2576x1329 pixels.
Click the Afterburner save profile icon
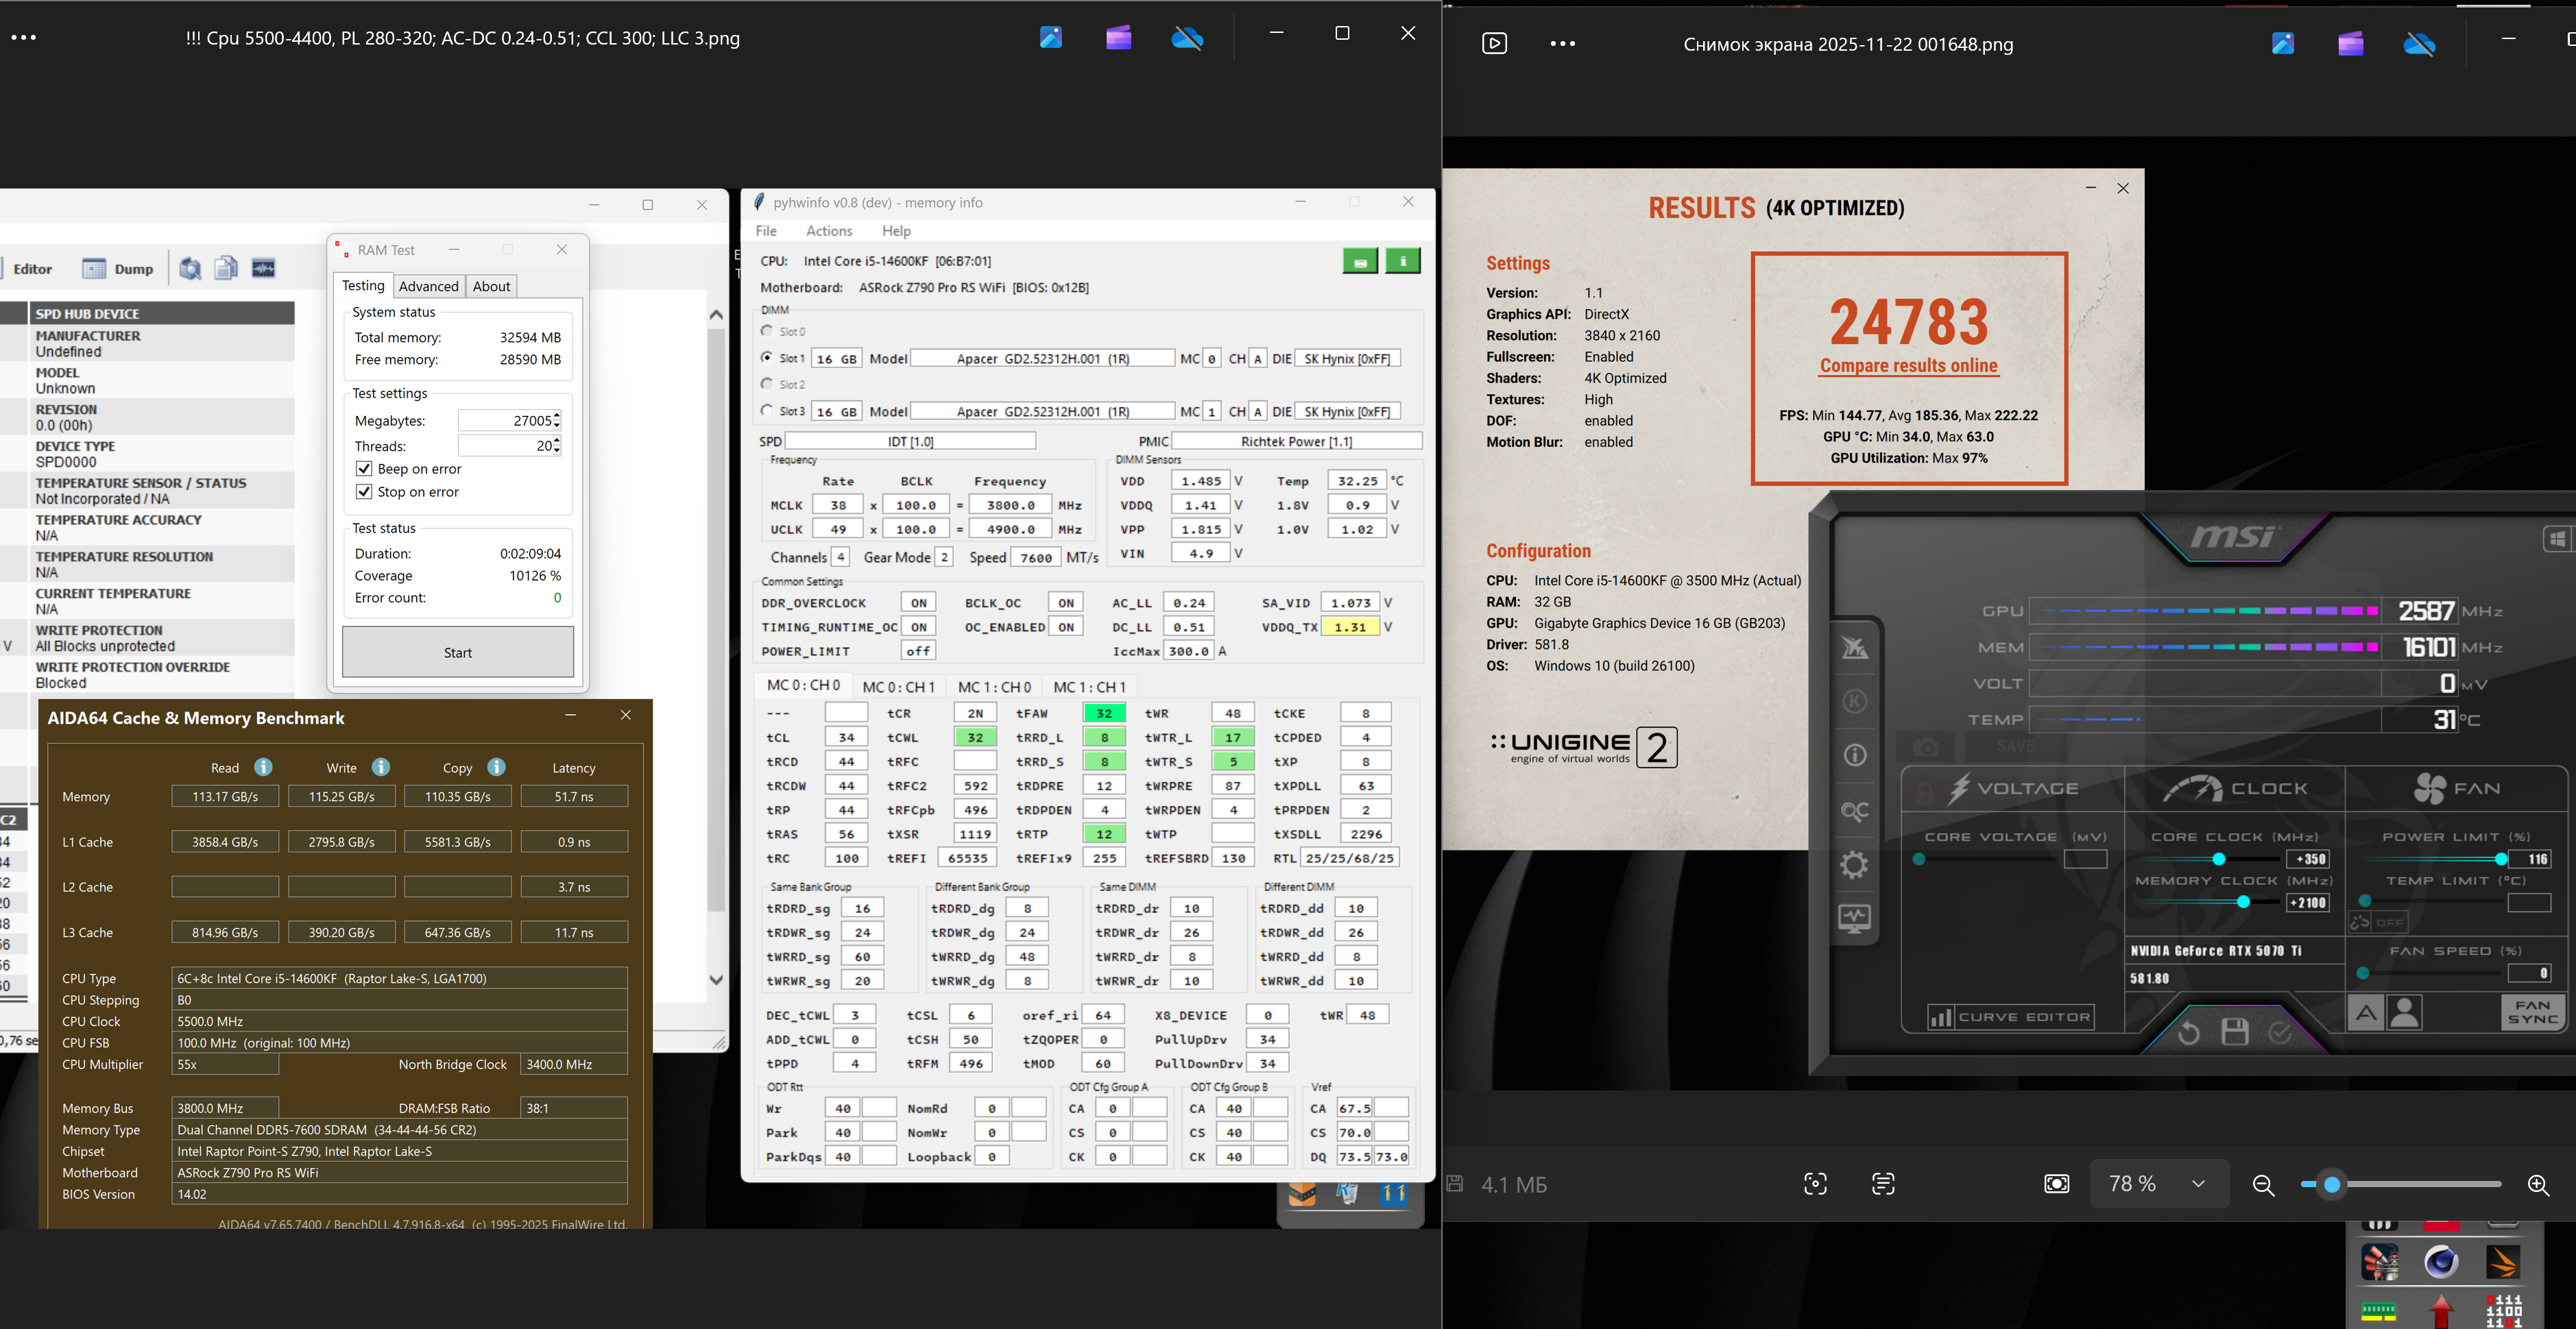2234,1031
